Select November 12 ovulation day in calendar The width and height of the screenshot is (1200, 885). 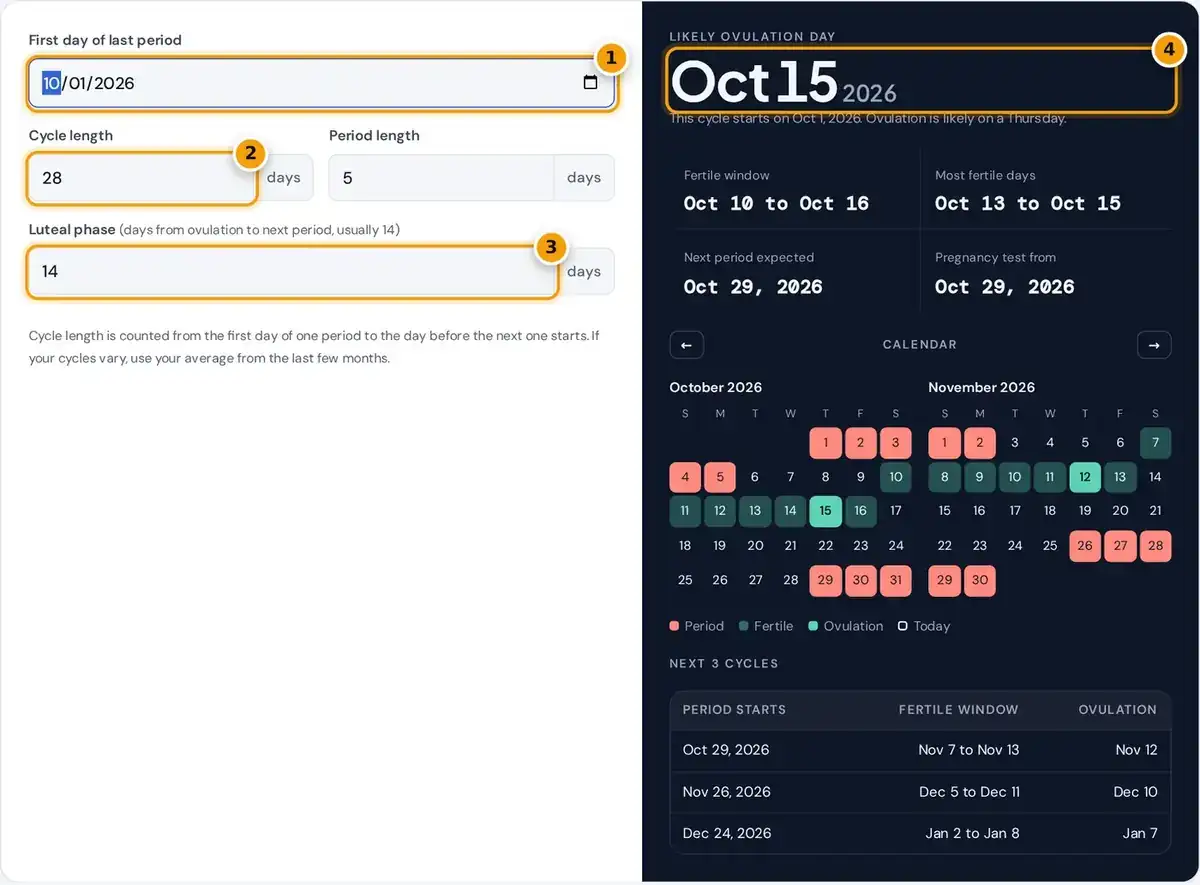pyautogui.click(x=1085, y=477)
